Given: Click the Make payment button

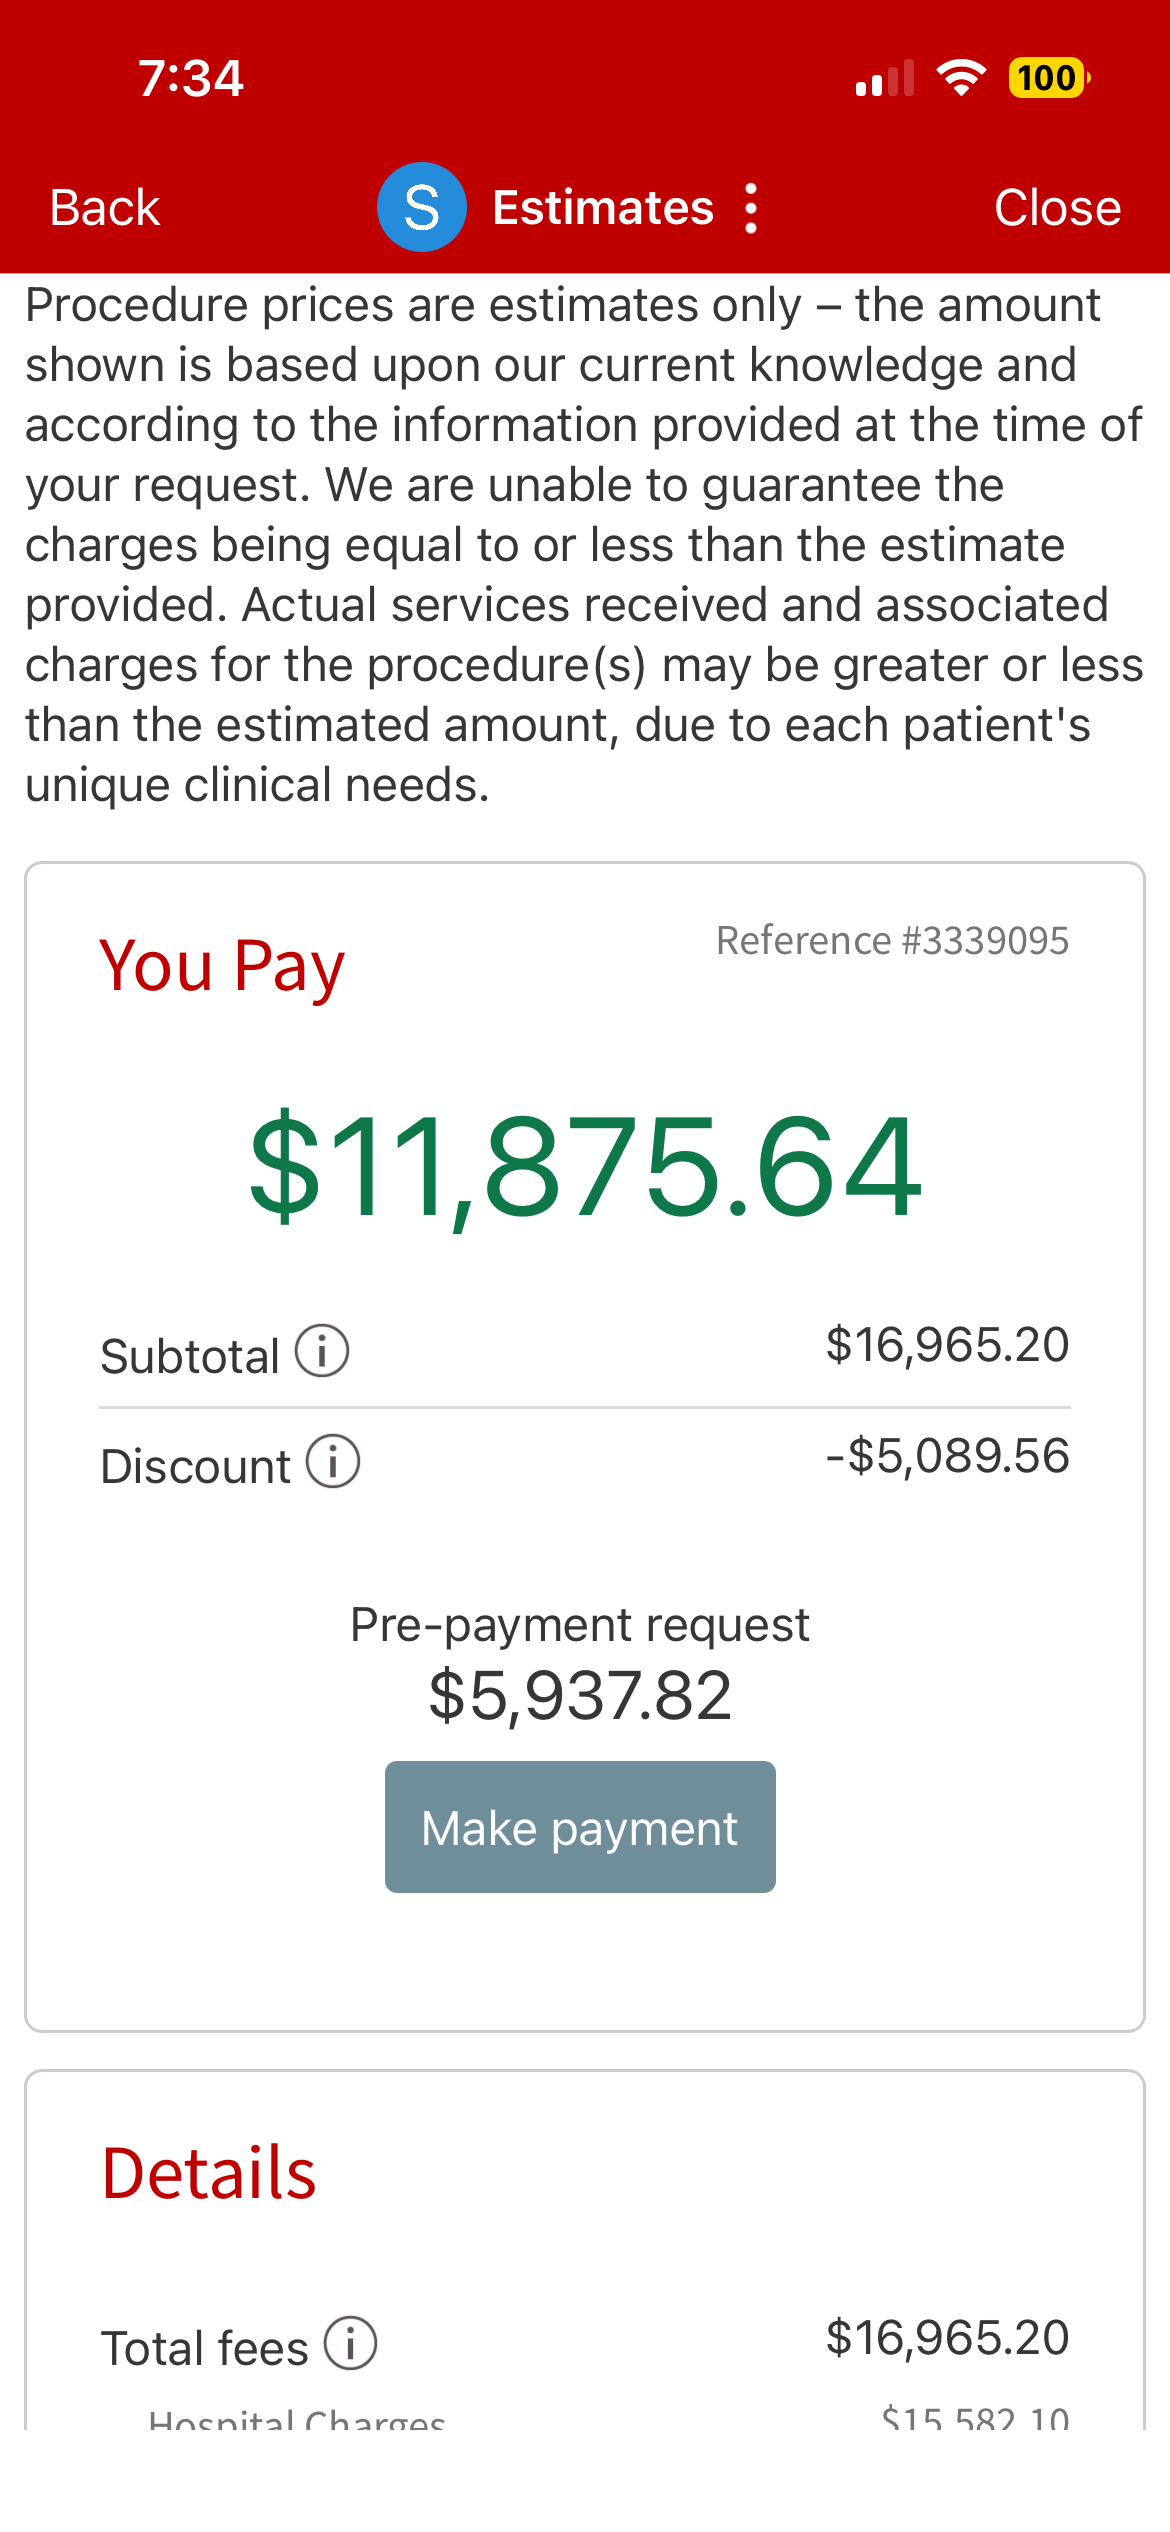Looking at the screenshot, I should point(580,1827).
